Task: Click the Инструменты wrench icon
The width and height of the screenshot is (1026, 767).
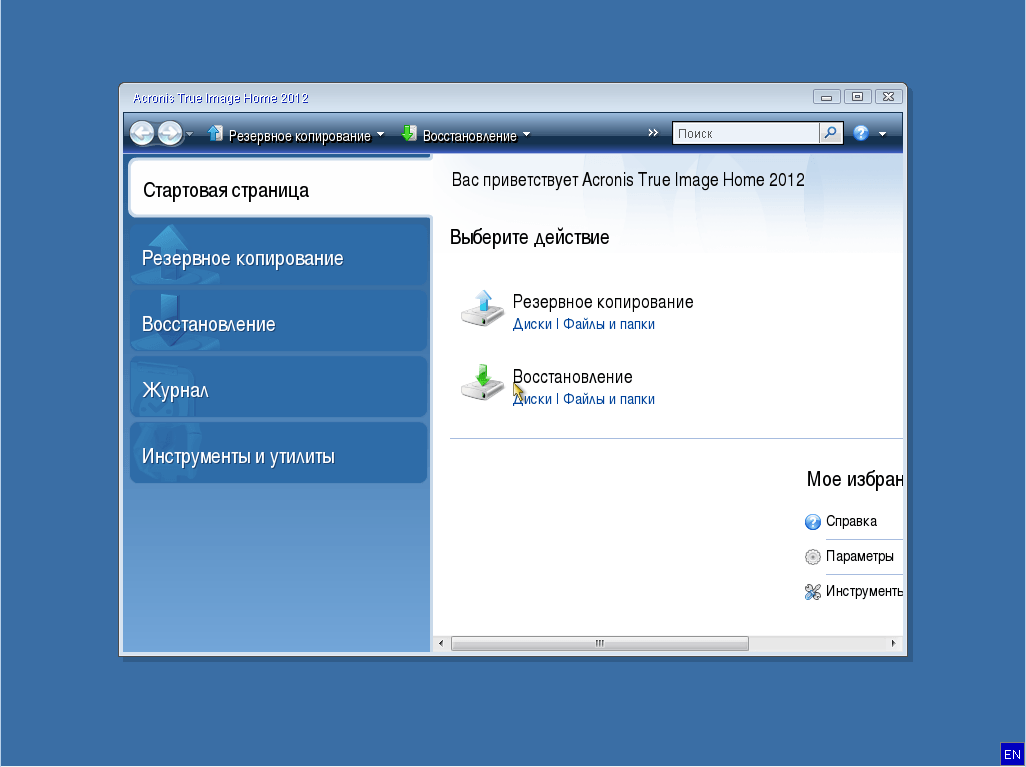Action: (813, 592)
